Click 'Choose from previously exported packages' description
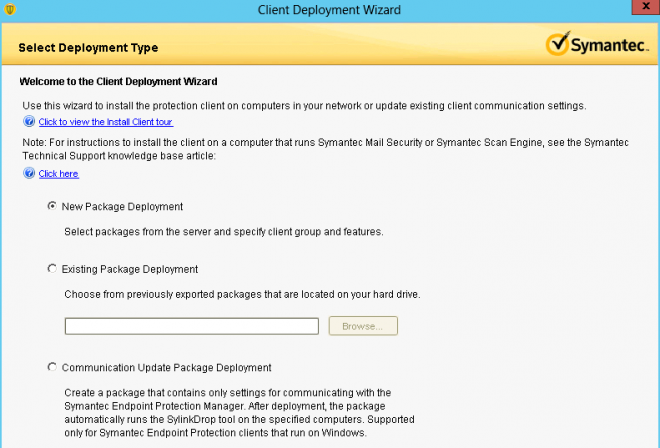660x448 pixels. coord(242,294)
